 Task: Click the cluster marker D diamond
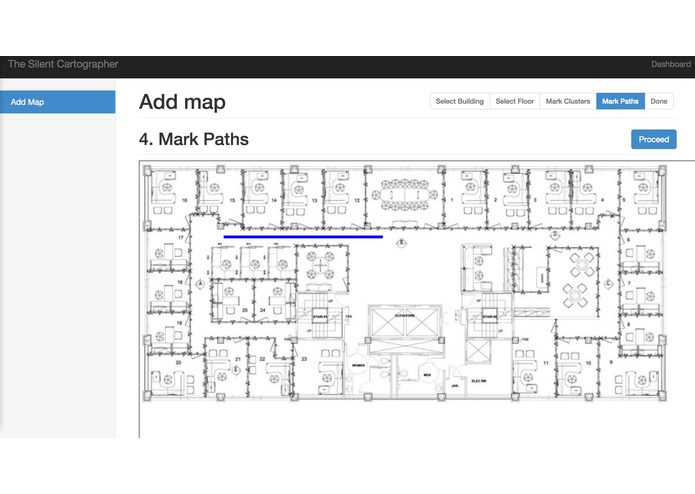[x=554, y=234]
